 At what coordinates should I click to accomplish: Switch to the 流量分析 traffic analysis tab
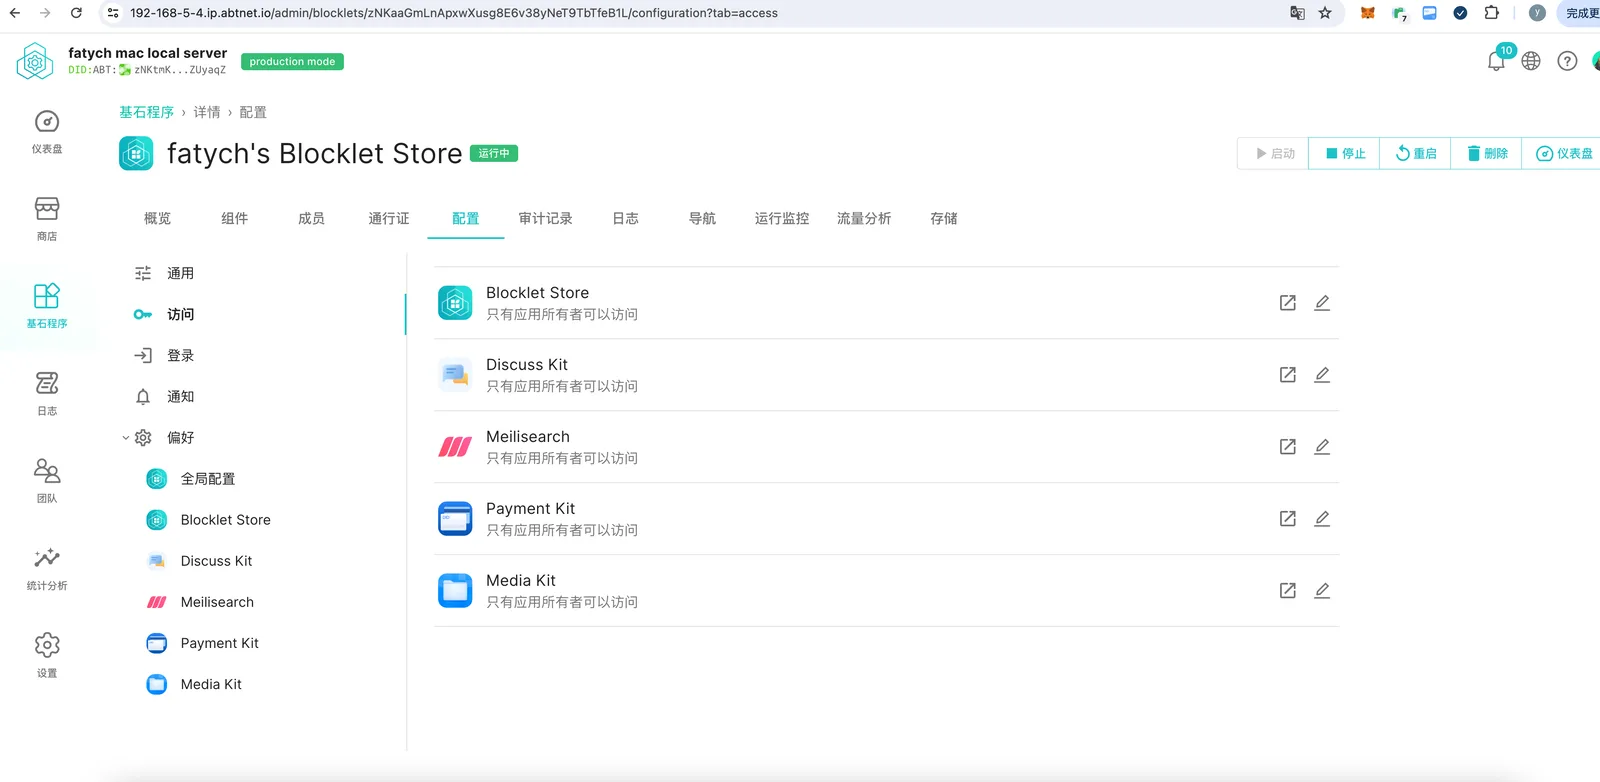[864, 218]
